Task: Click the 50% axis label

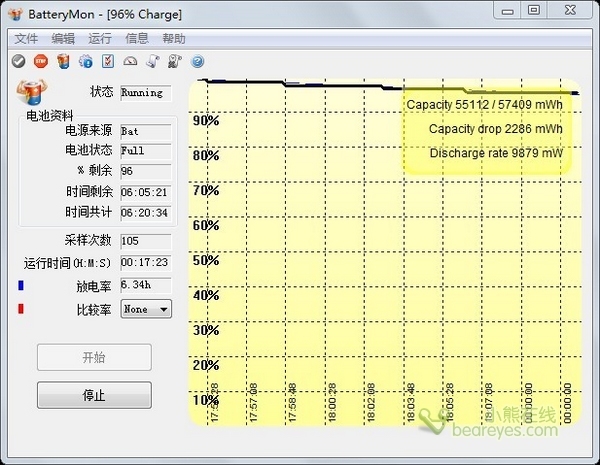Action: 206,260
